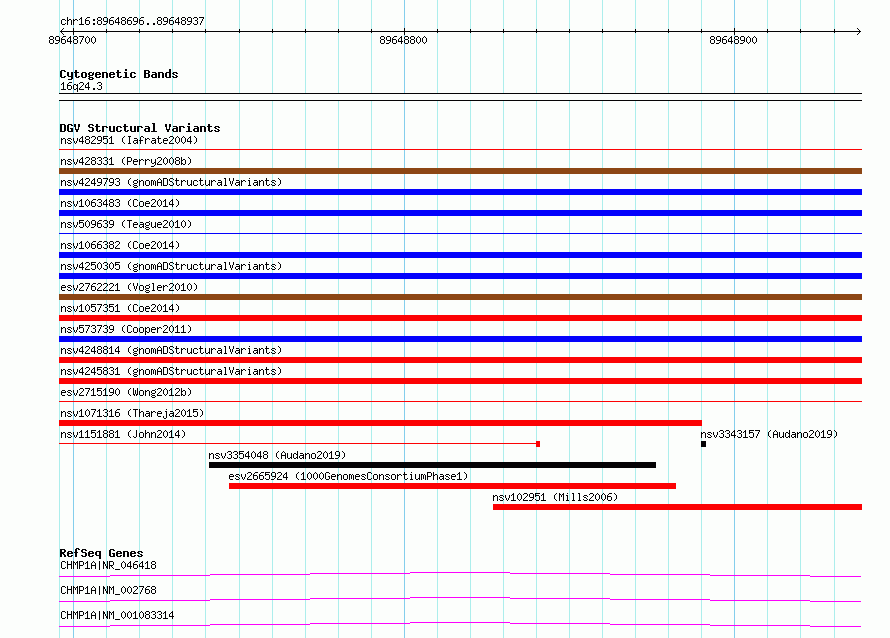Click the red nsv1071316 variant bar
The width and height of the screenshot is (890, 638).
[x=380, y=423]
